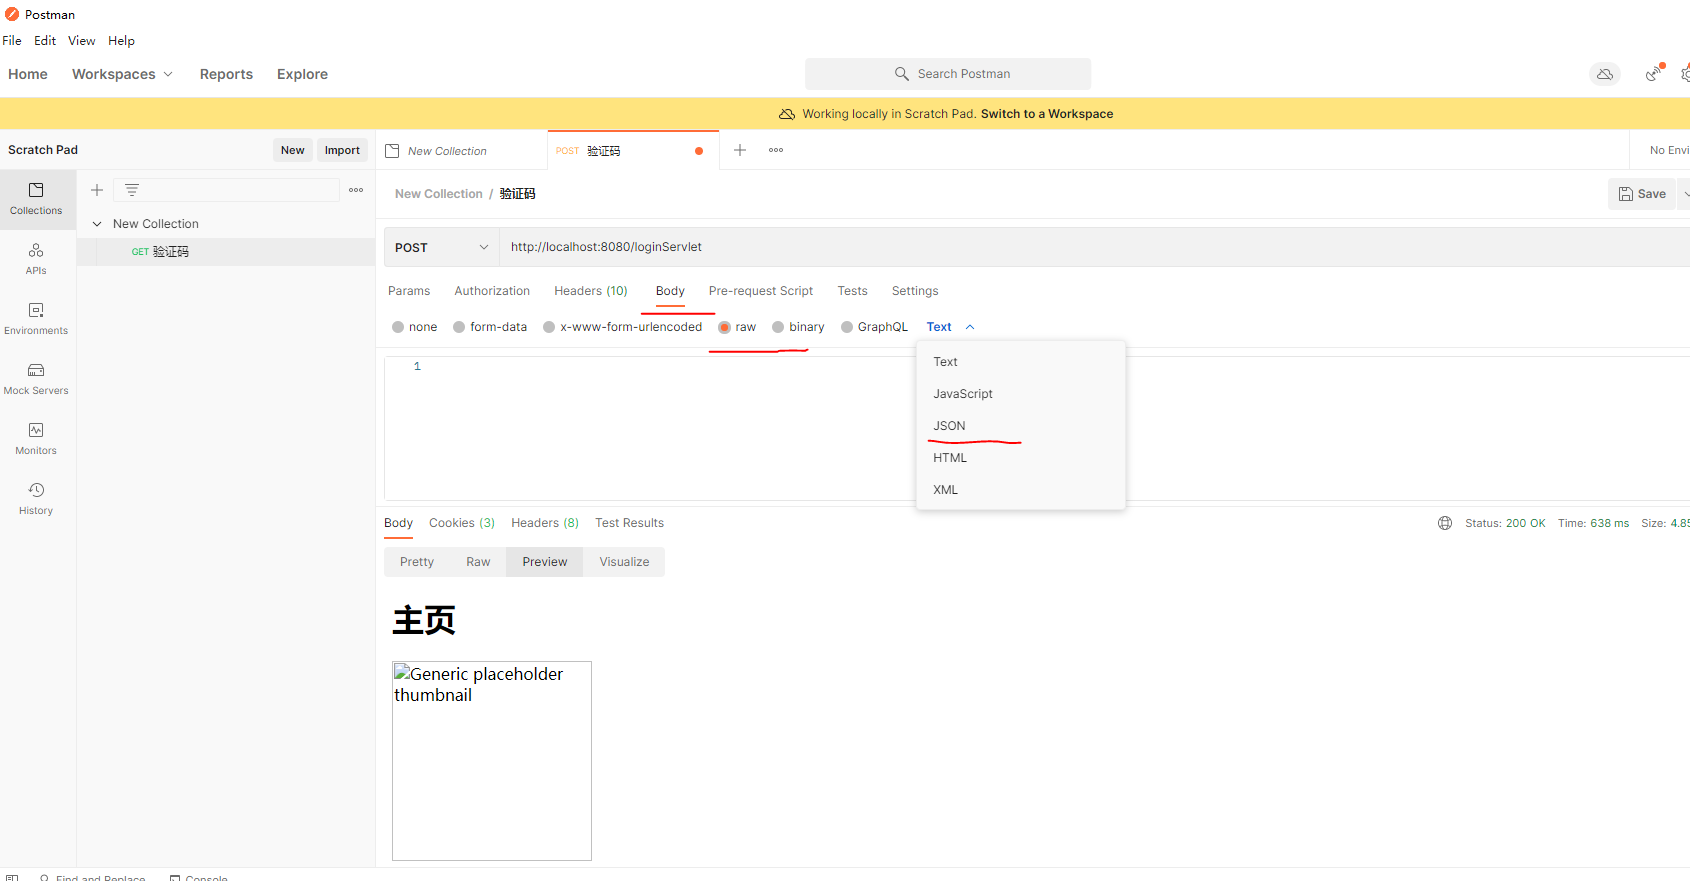Click the plus icon to create a collection

(x=97, y=190)
